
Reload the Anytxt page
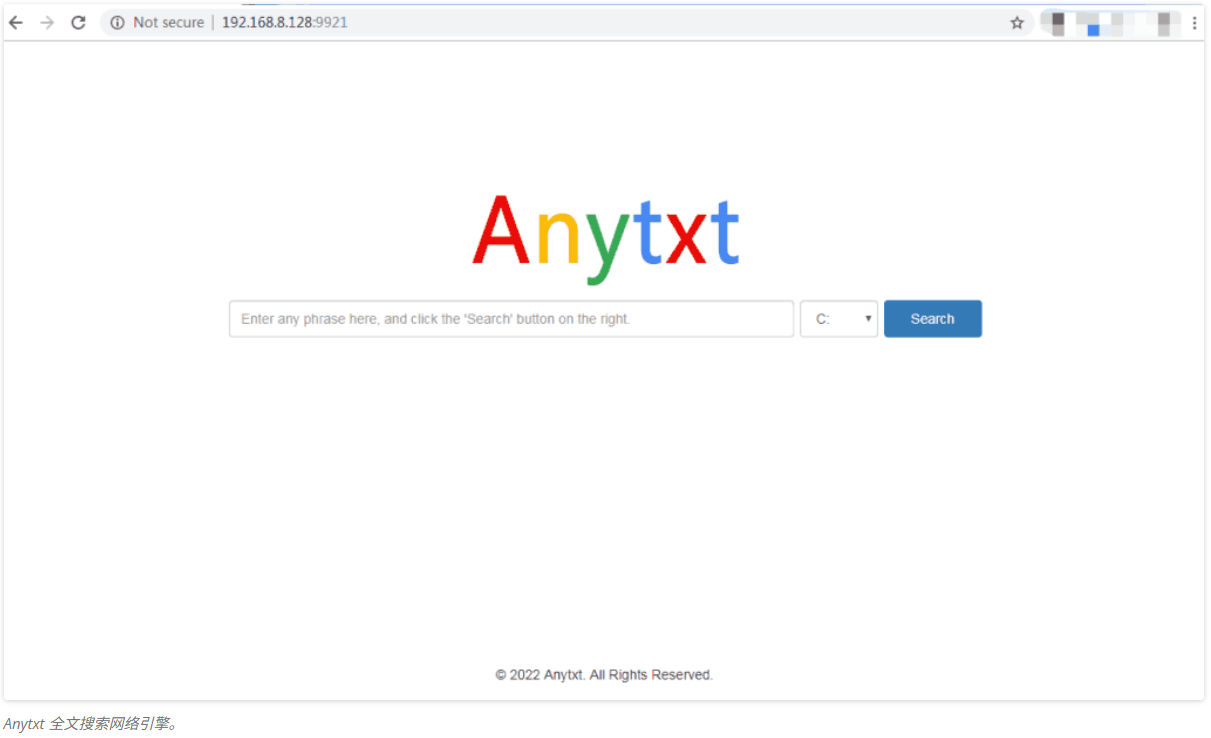coord(78,22)
